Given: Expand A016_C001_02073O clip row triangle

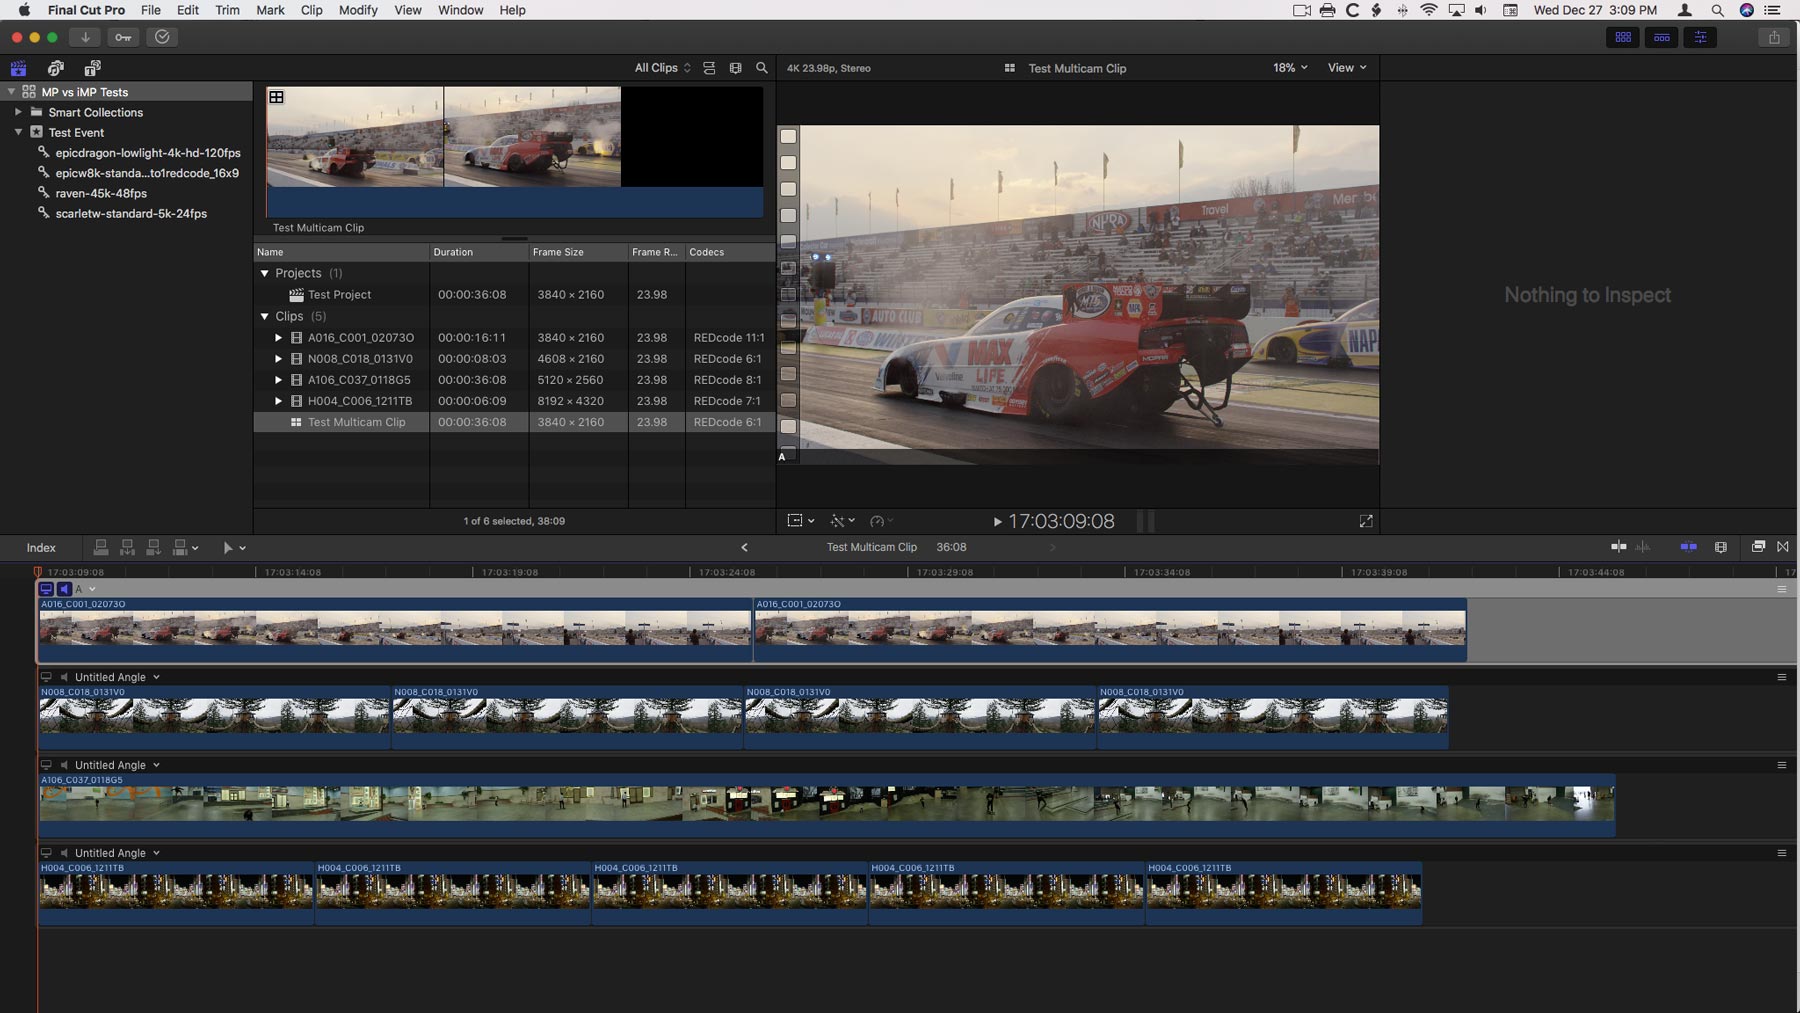Looking at the screenshot, I should pos(279,338).
